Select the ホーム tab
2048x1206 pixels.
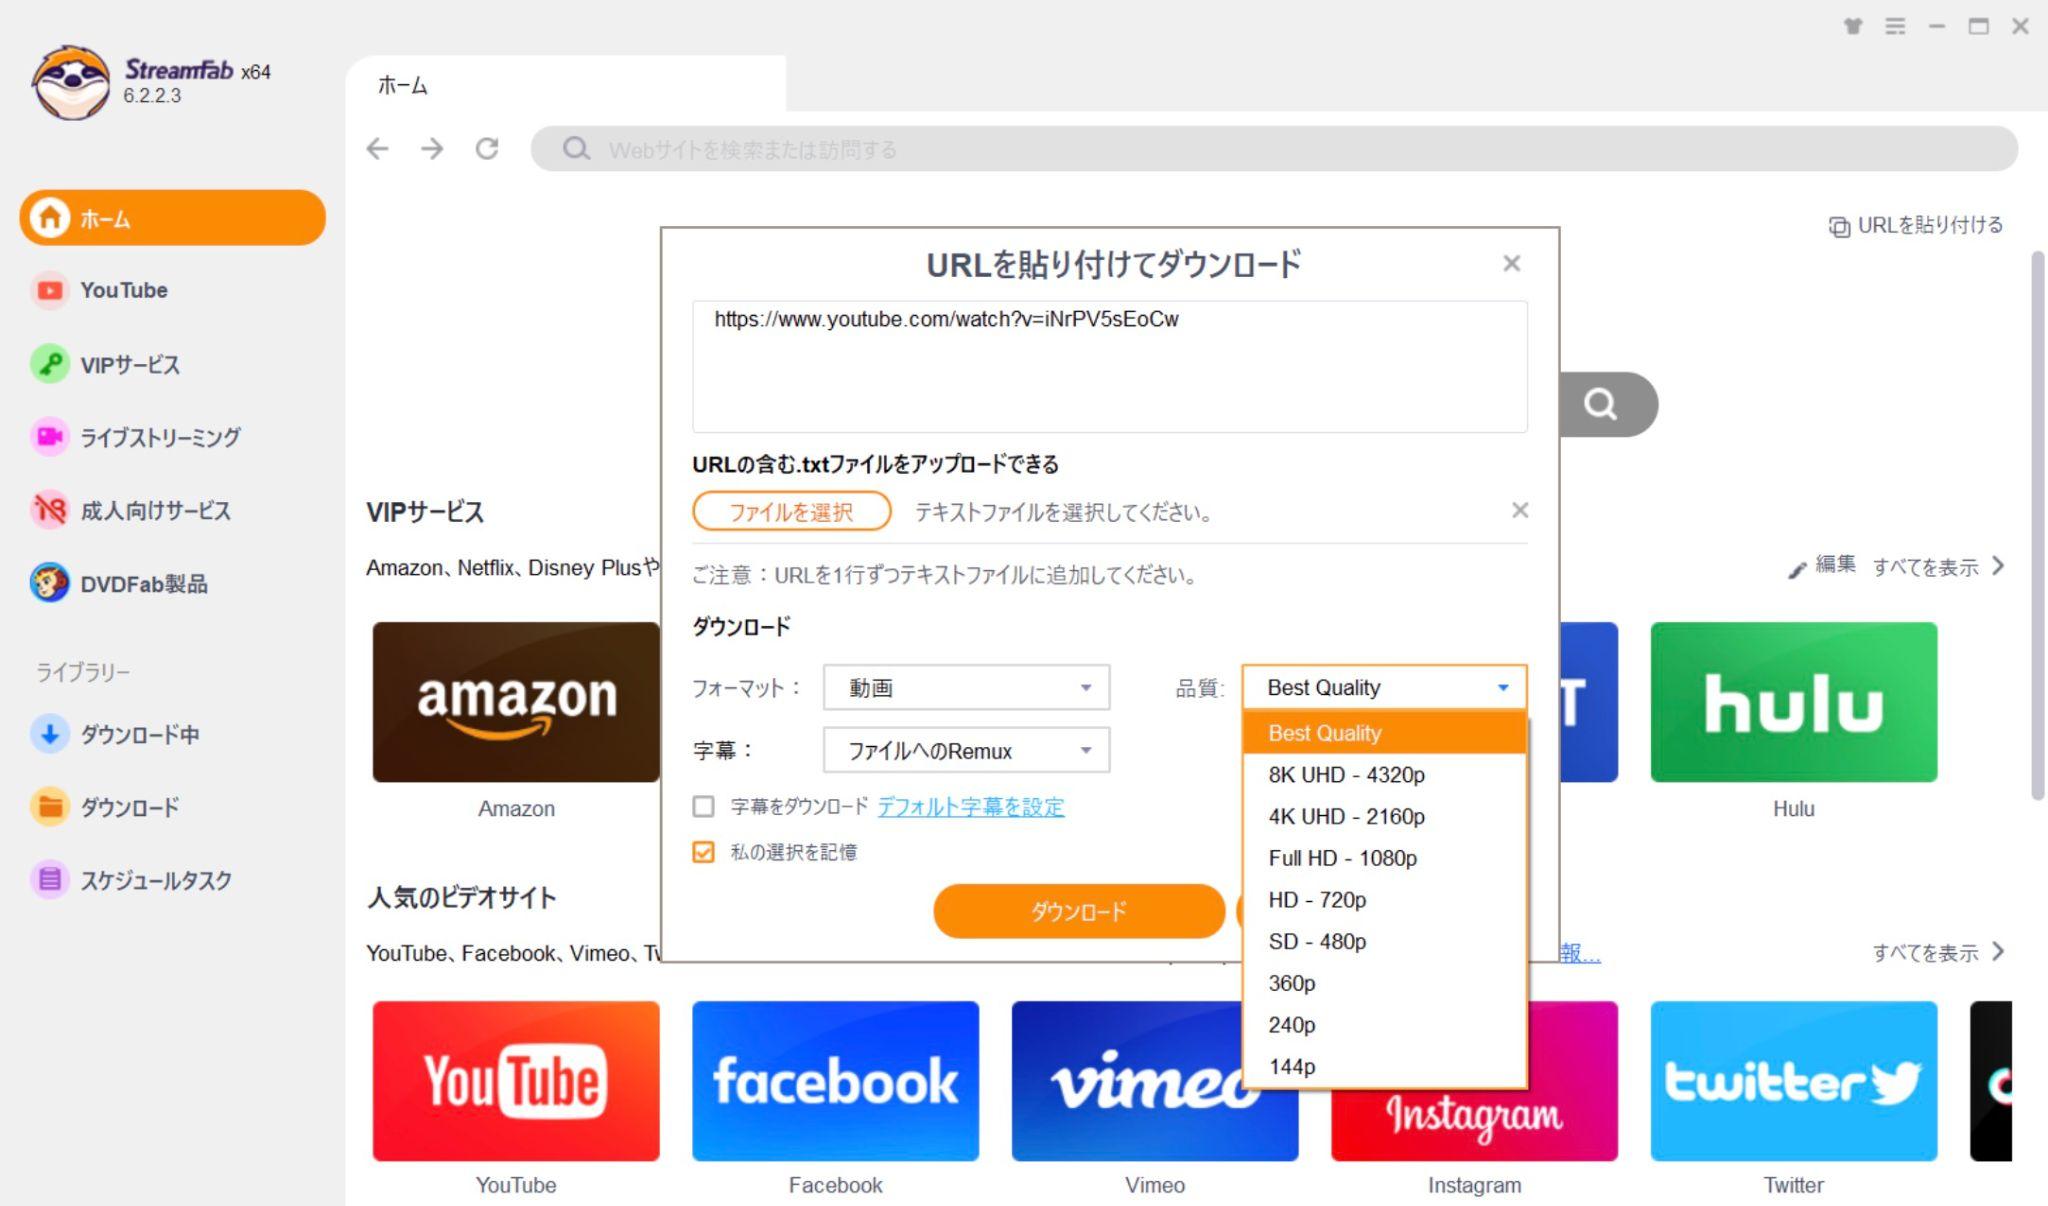coord(566,85)
